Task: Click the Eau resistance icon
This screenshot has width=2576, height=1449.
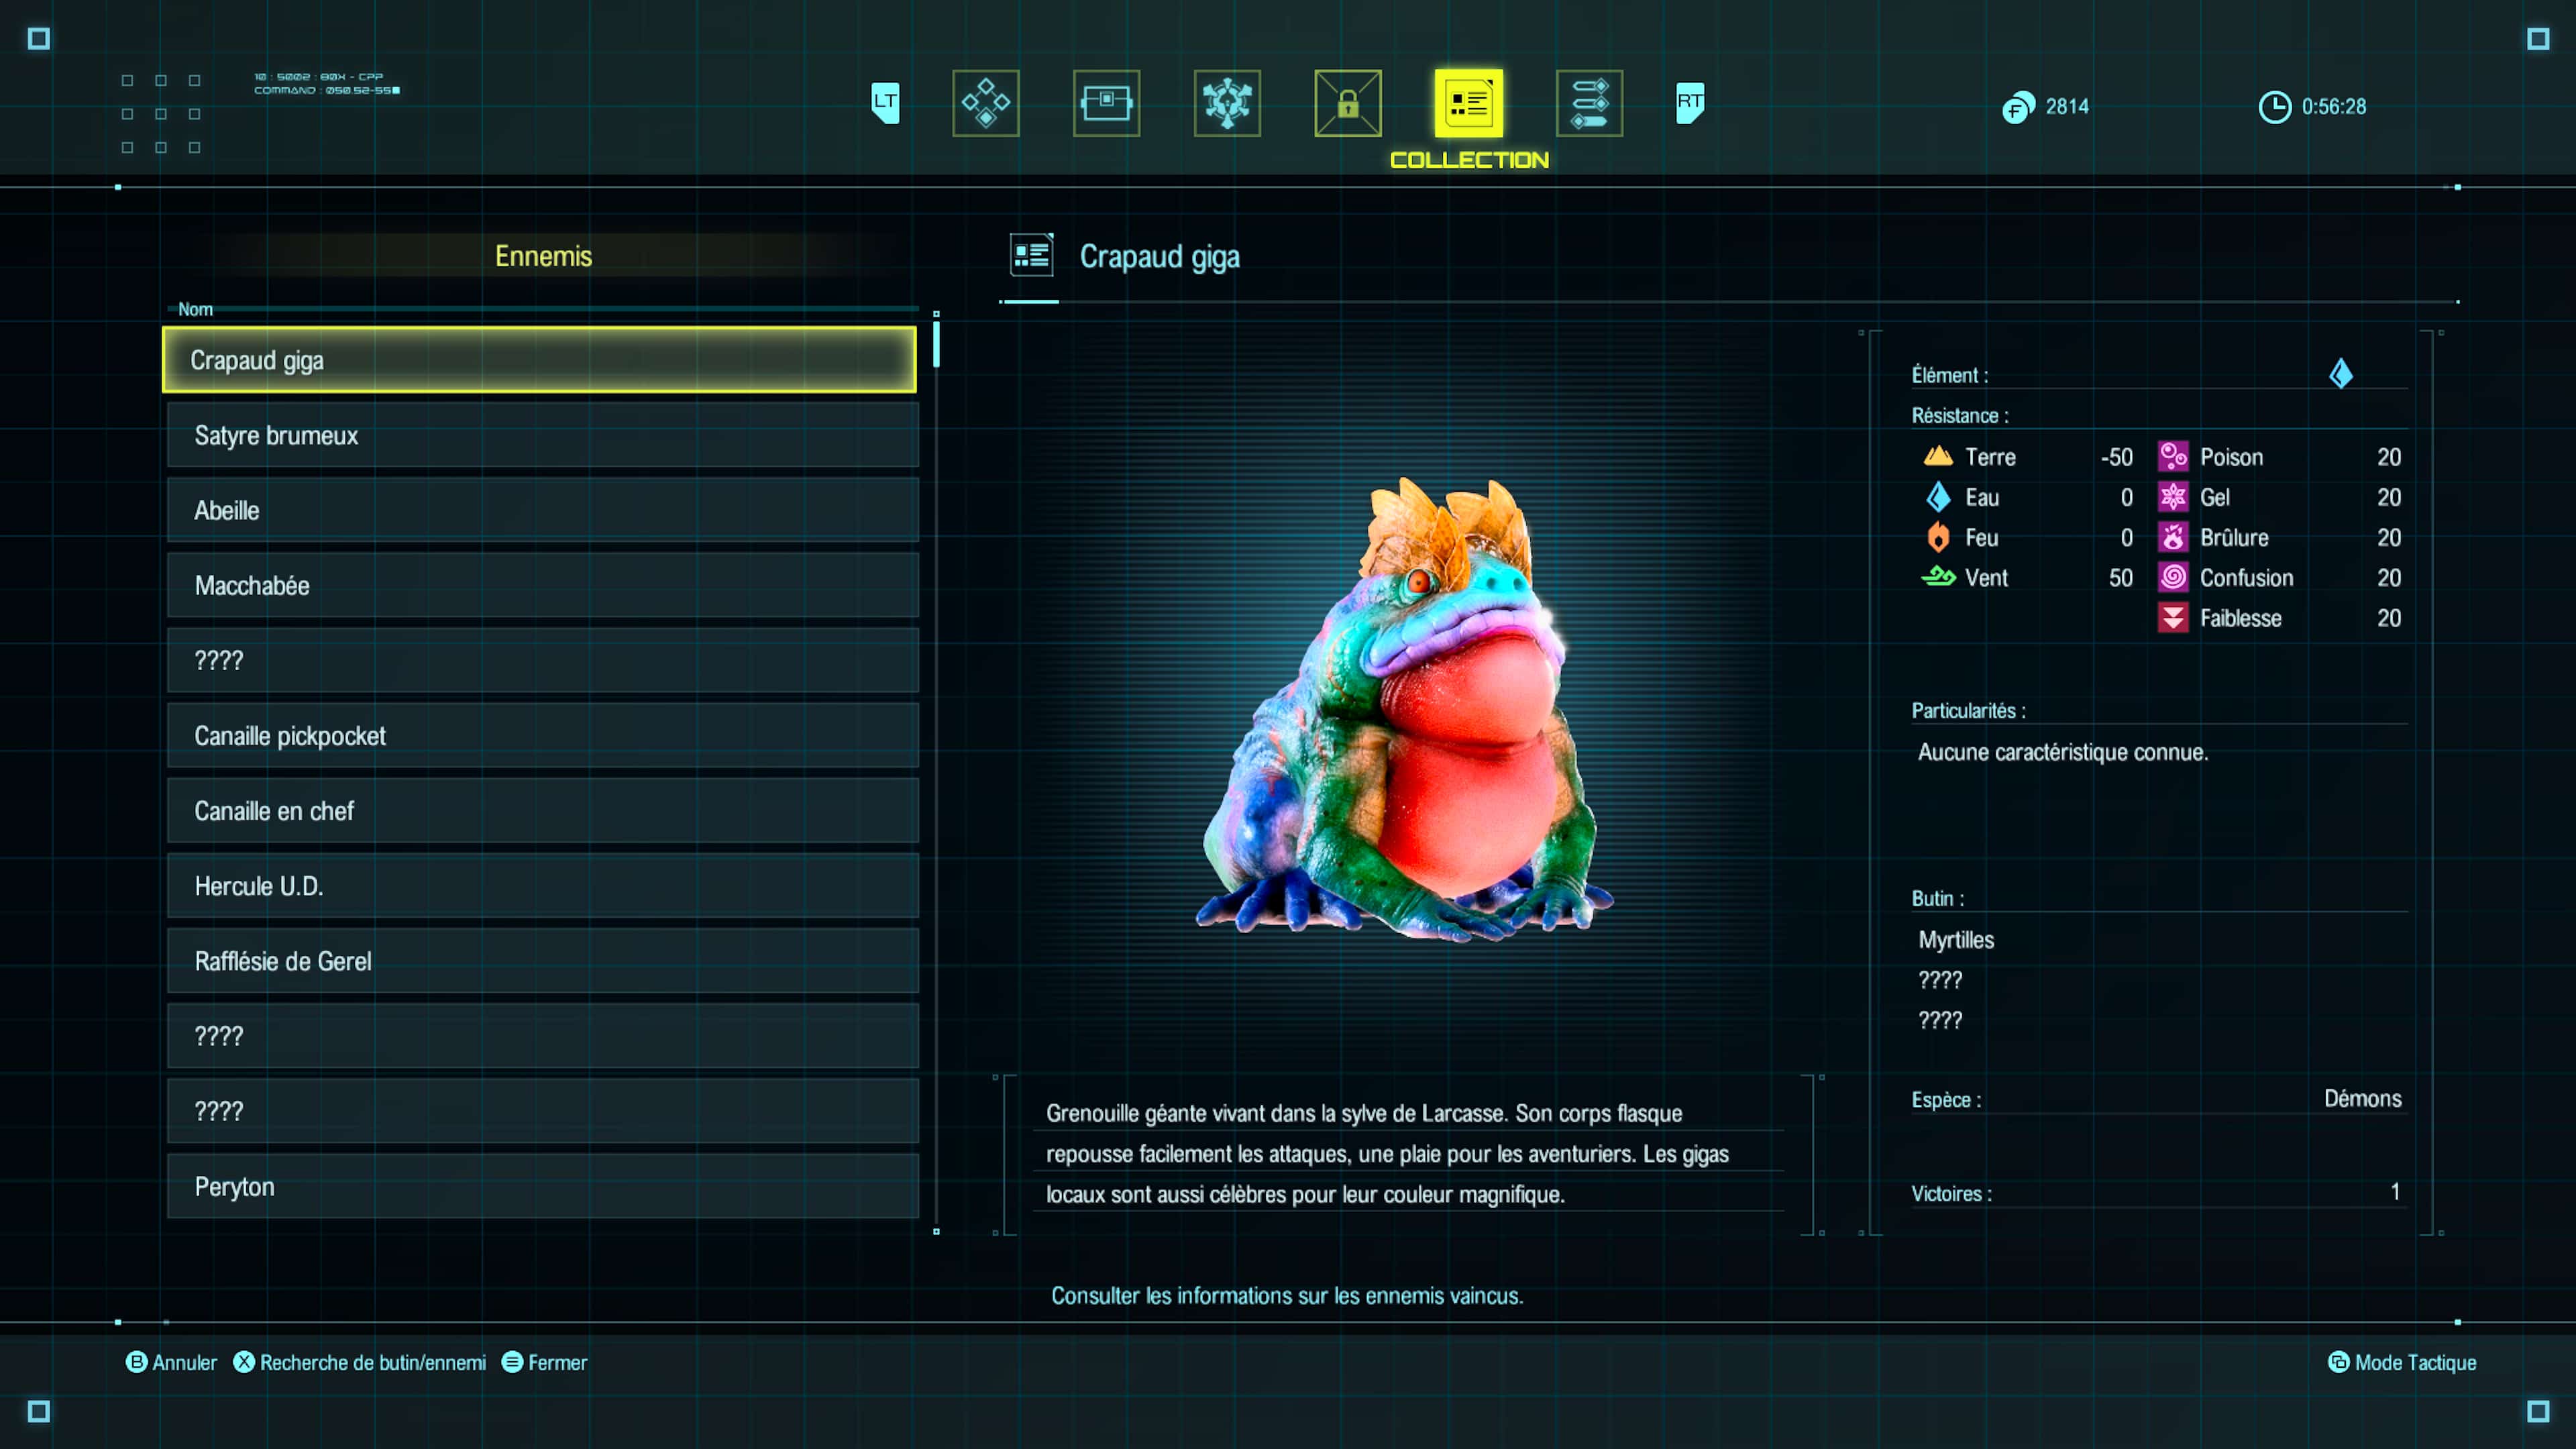Action: pos(1938,497)
